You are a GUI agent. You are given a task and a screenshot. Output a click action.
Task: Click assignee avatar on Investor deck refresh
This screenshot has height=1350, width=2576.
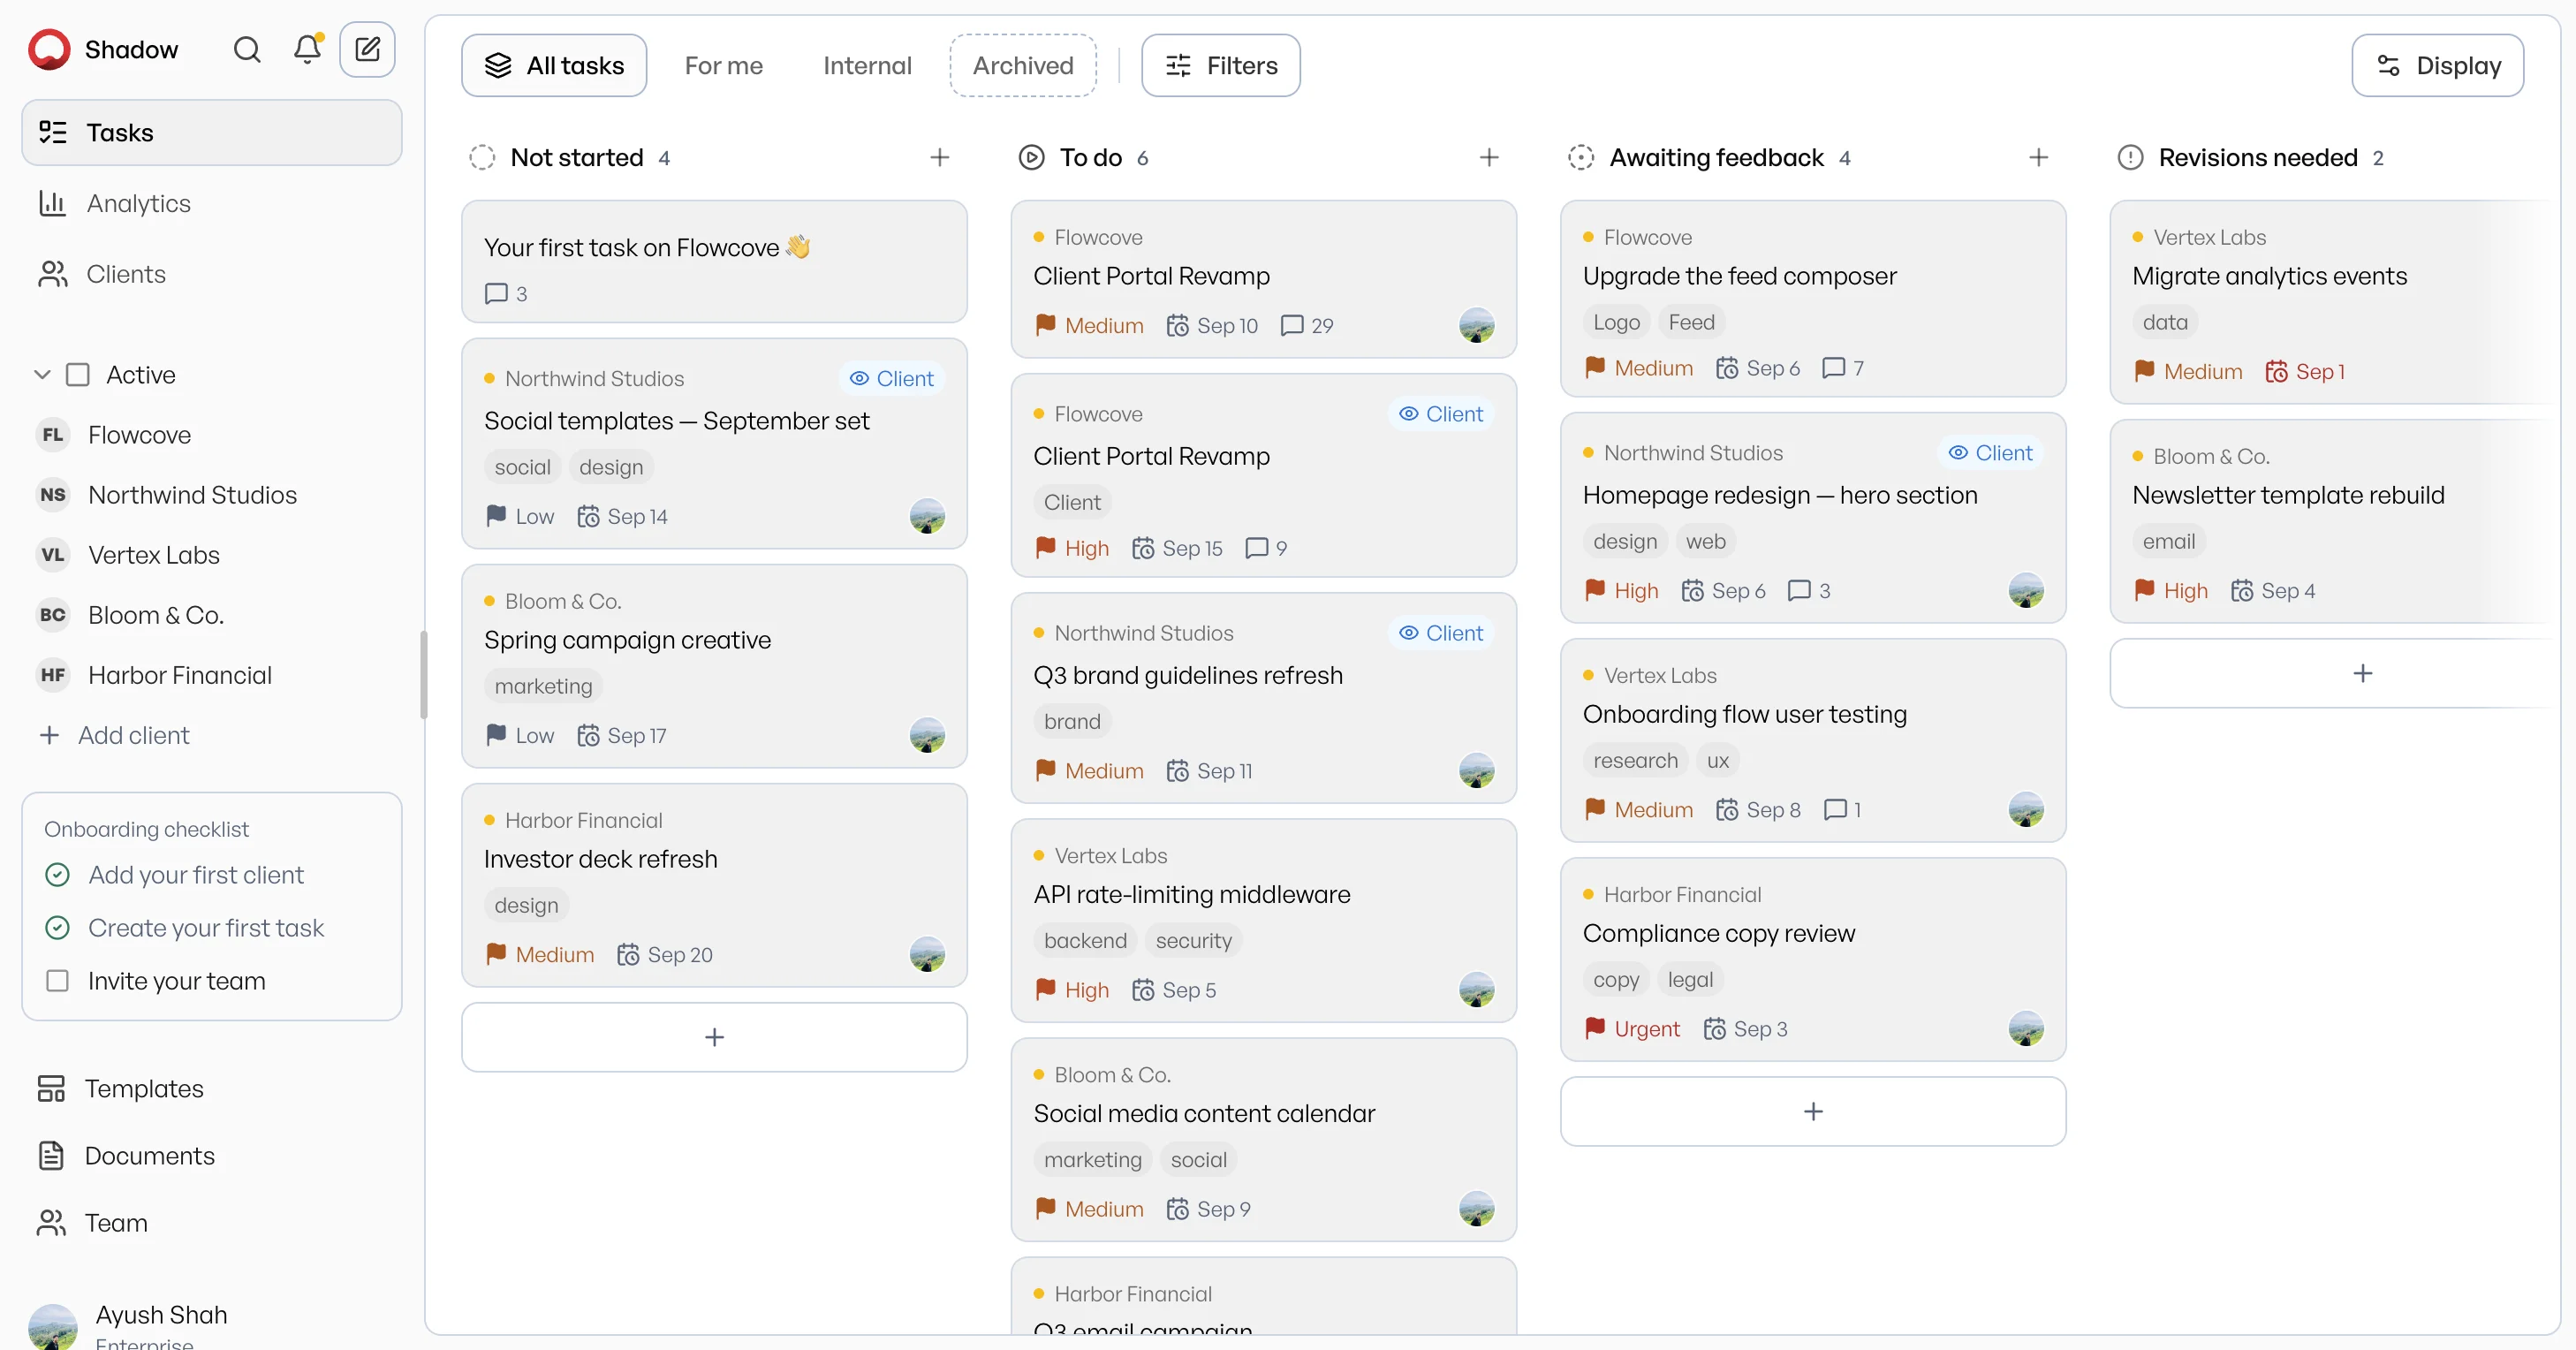point(927,953)
